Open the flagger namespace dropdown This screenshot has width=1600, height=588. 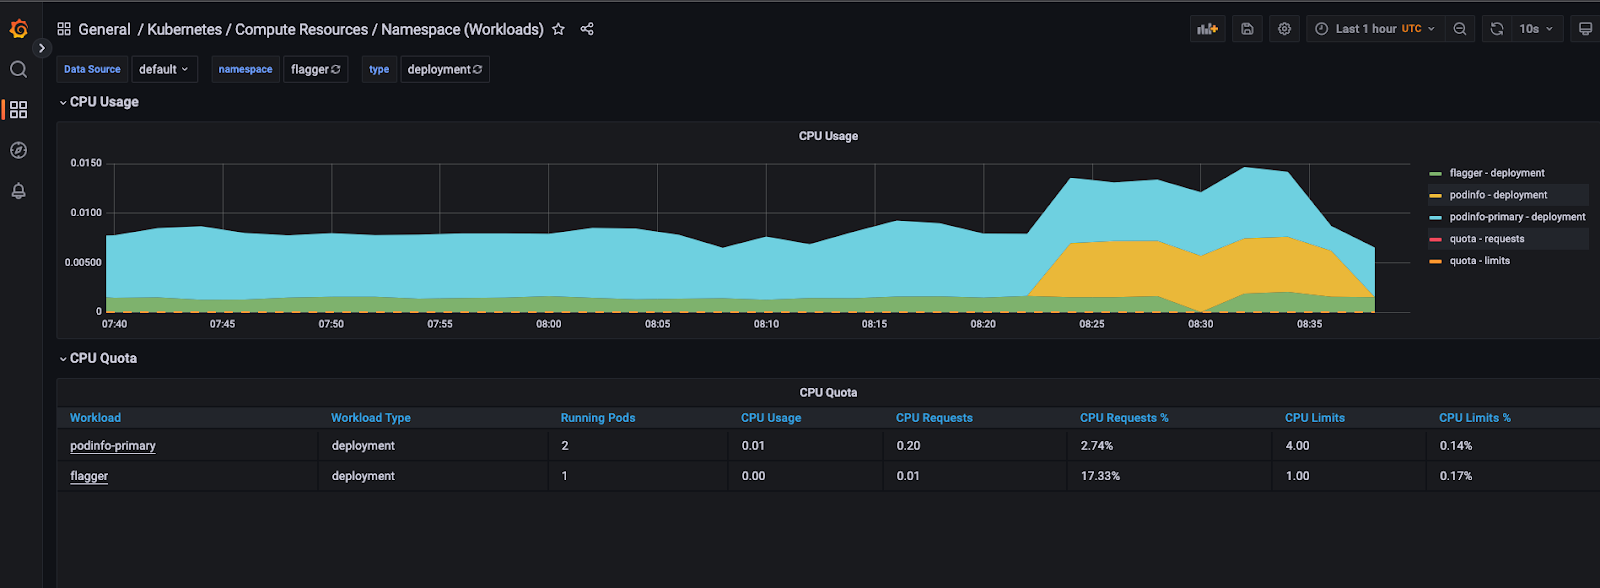316,69
